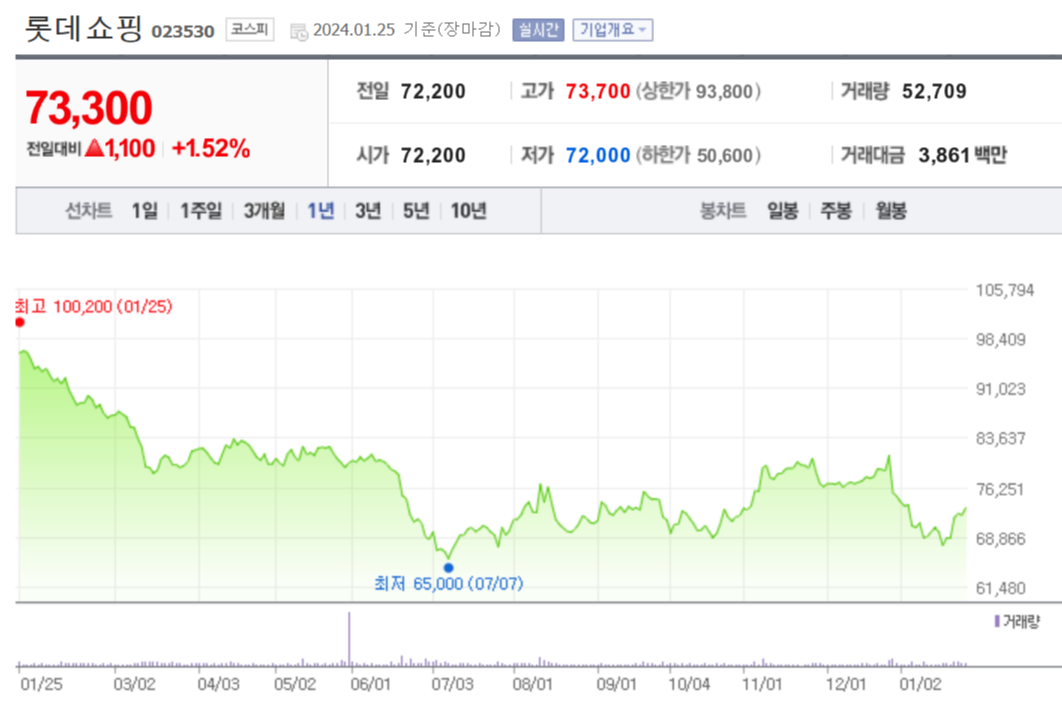Image resolution: width=1062 pixels, height=723 pixels.
Task: Open the 월봉 candlestick chart
Action: 891,211
